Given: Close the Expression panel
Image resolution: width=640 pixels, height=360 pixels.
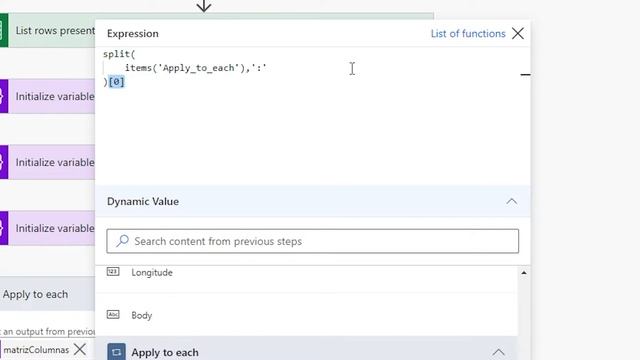Looking at the screenshot, I should 518,33.
